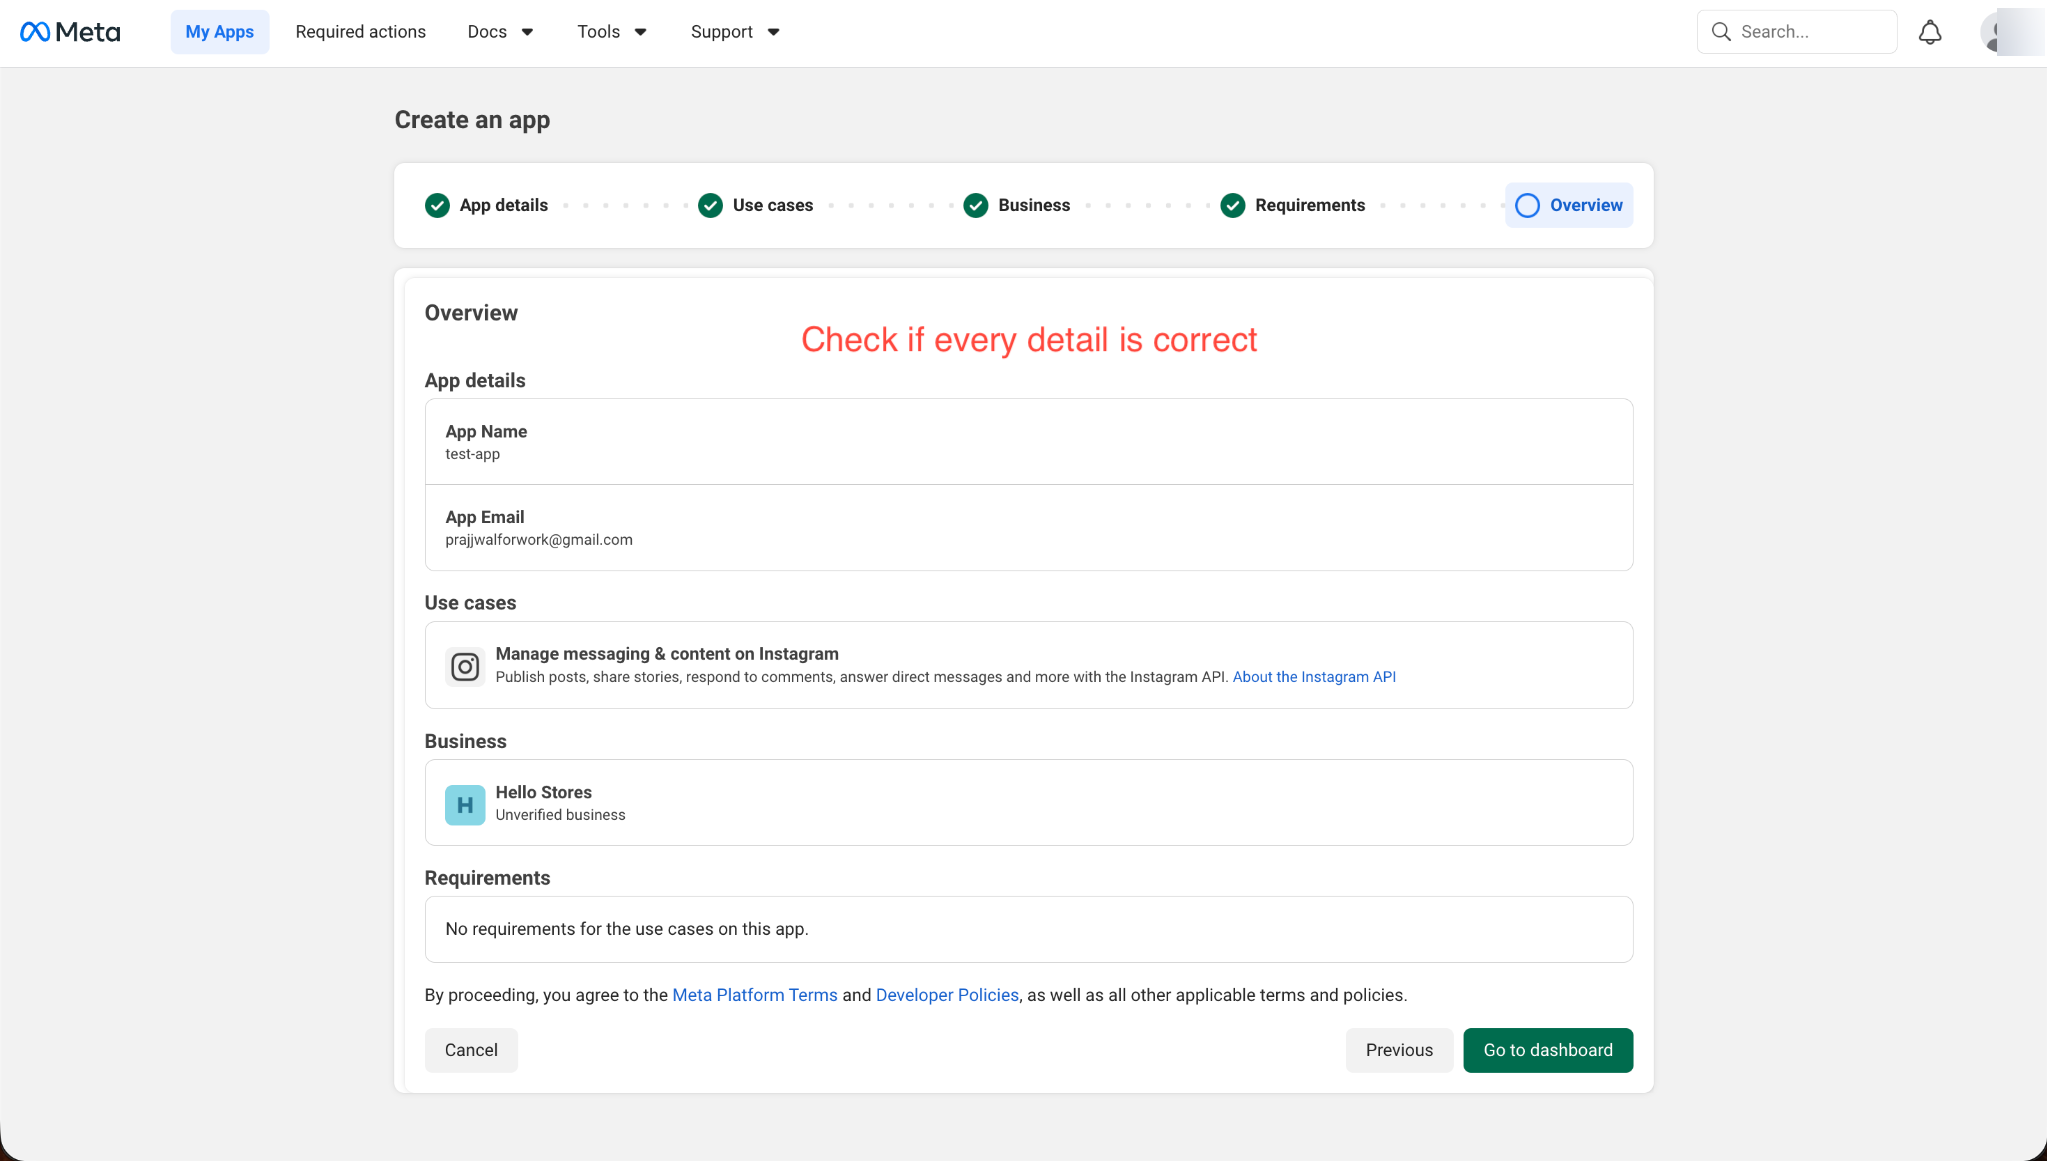
Task: Cancel the app creation
Action: pyautogui.click(x=471, y=1050)
